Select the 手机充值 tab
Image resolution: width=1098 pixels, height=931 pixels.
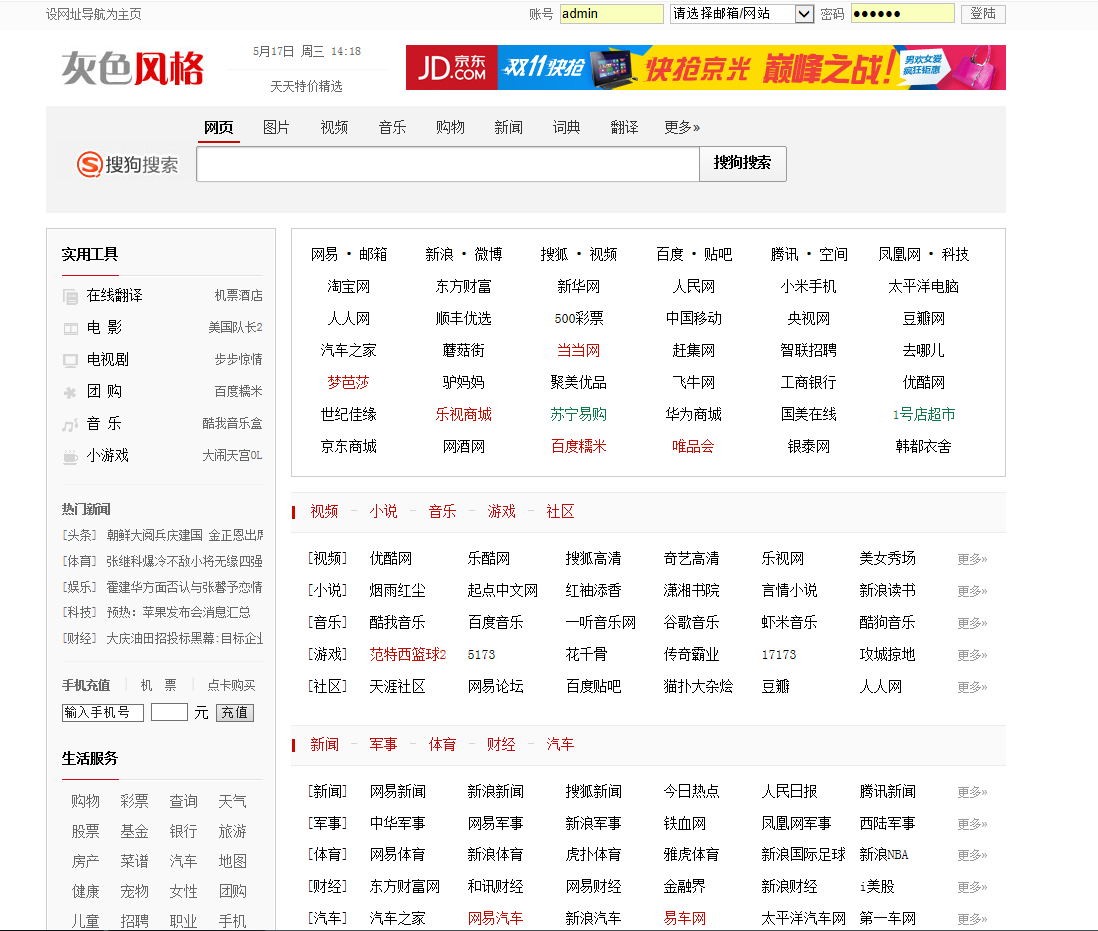[x=86, y=685]
